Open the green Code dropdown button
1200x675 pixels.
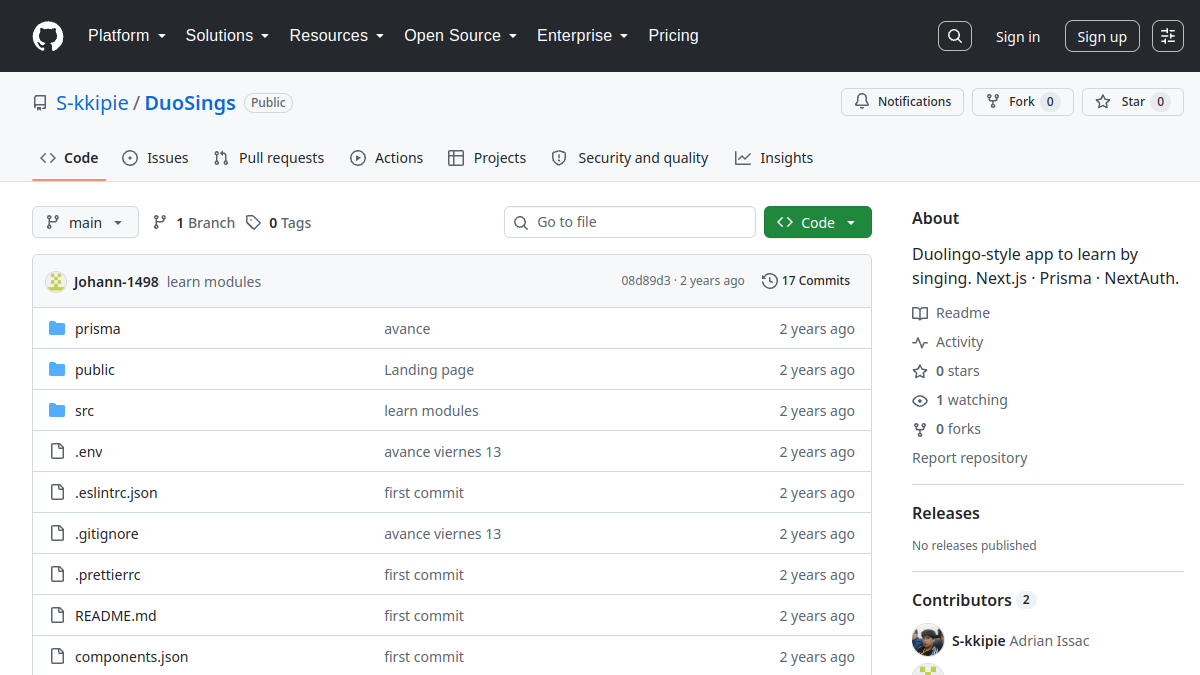[818, 222]
